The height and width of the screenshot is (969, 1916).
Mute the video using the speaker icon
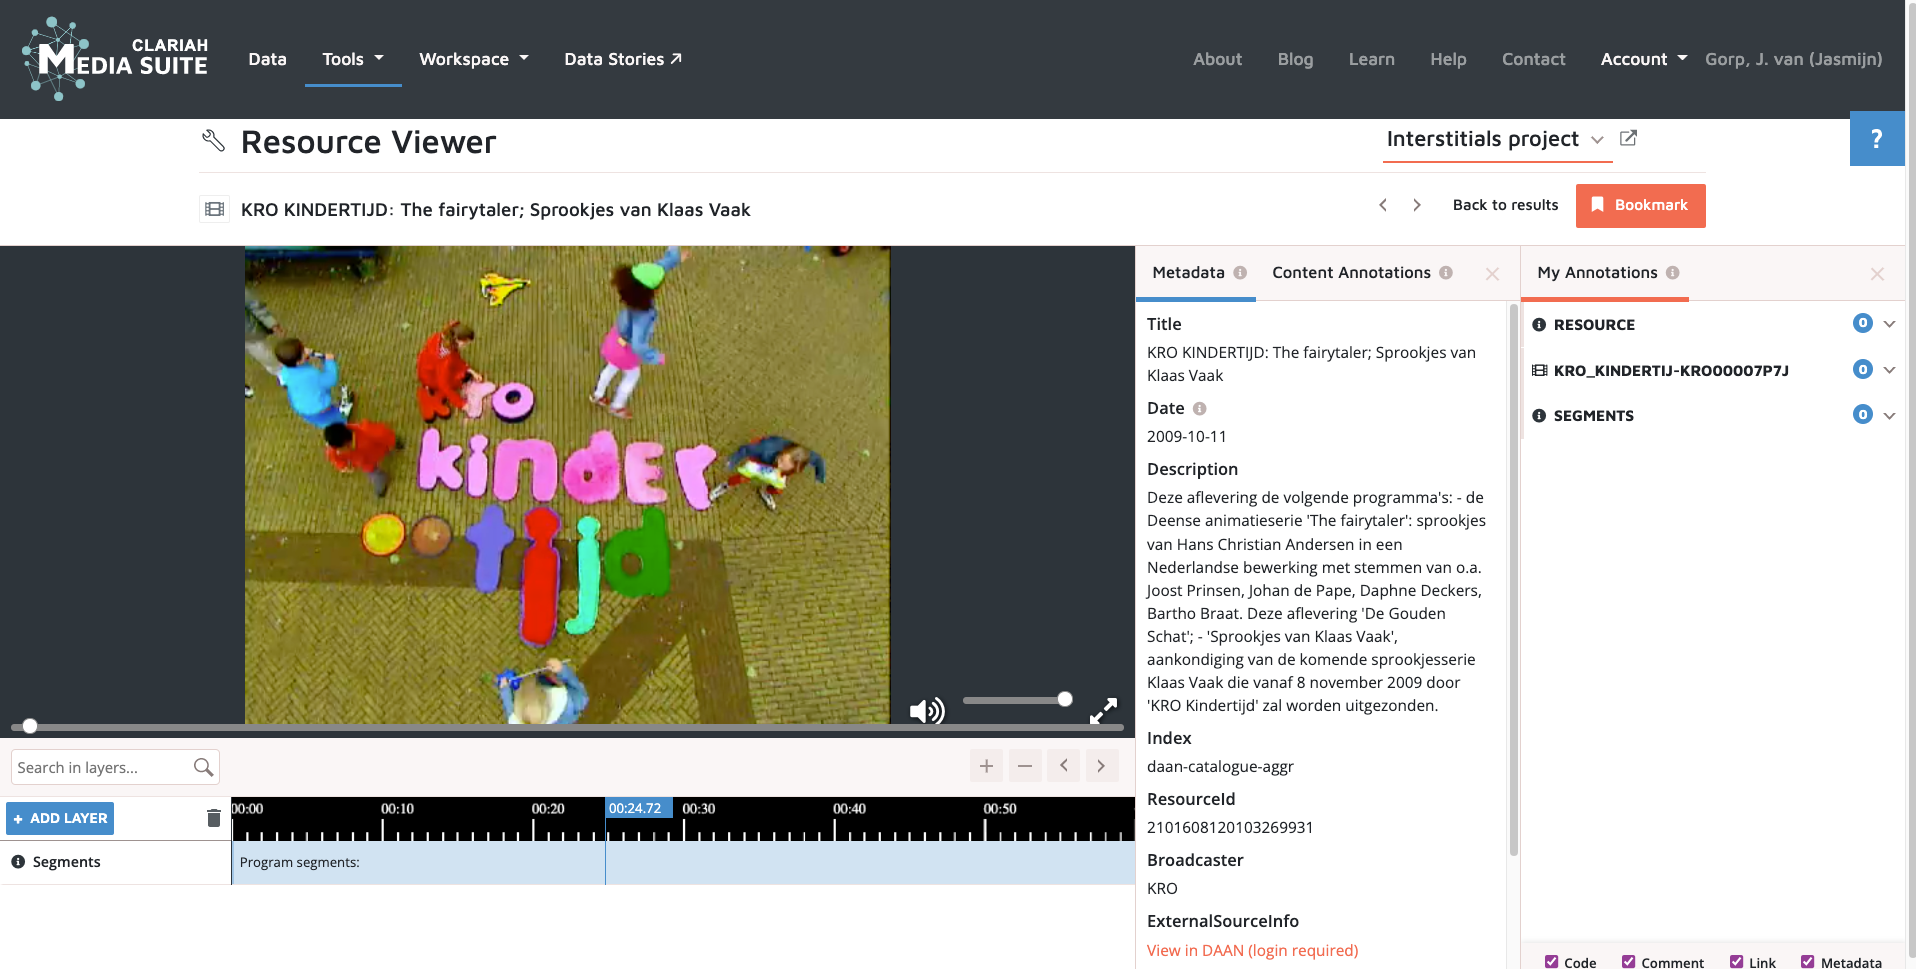tap(926, 711)
